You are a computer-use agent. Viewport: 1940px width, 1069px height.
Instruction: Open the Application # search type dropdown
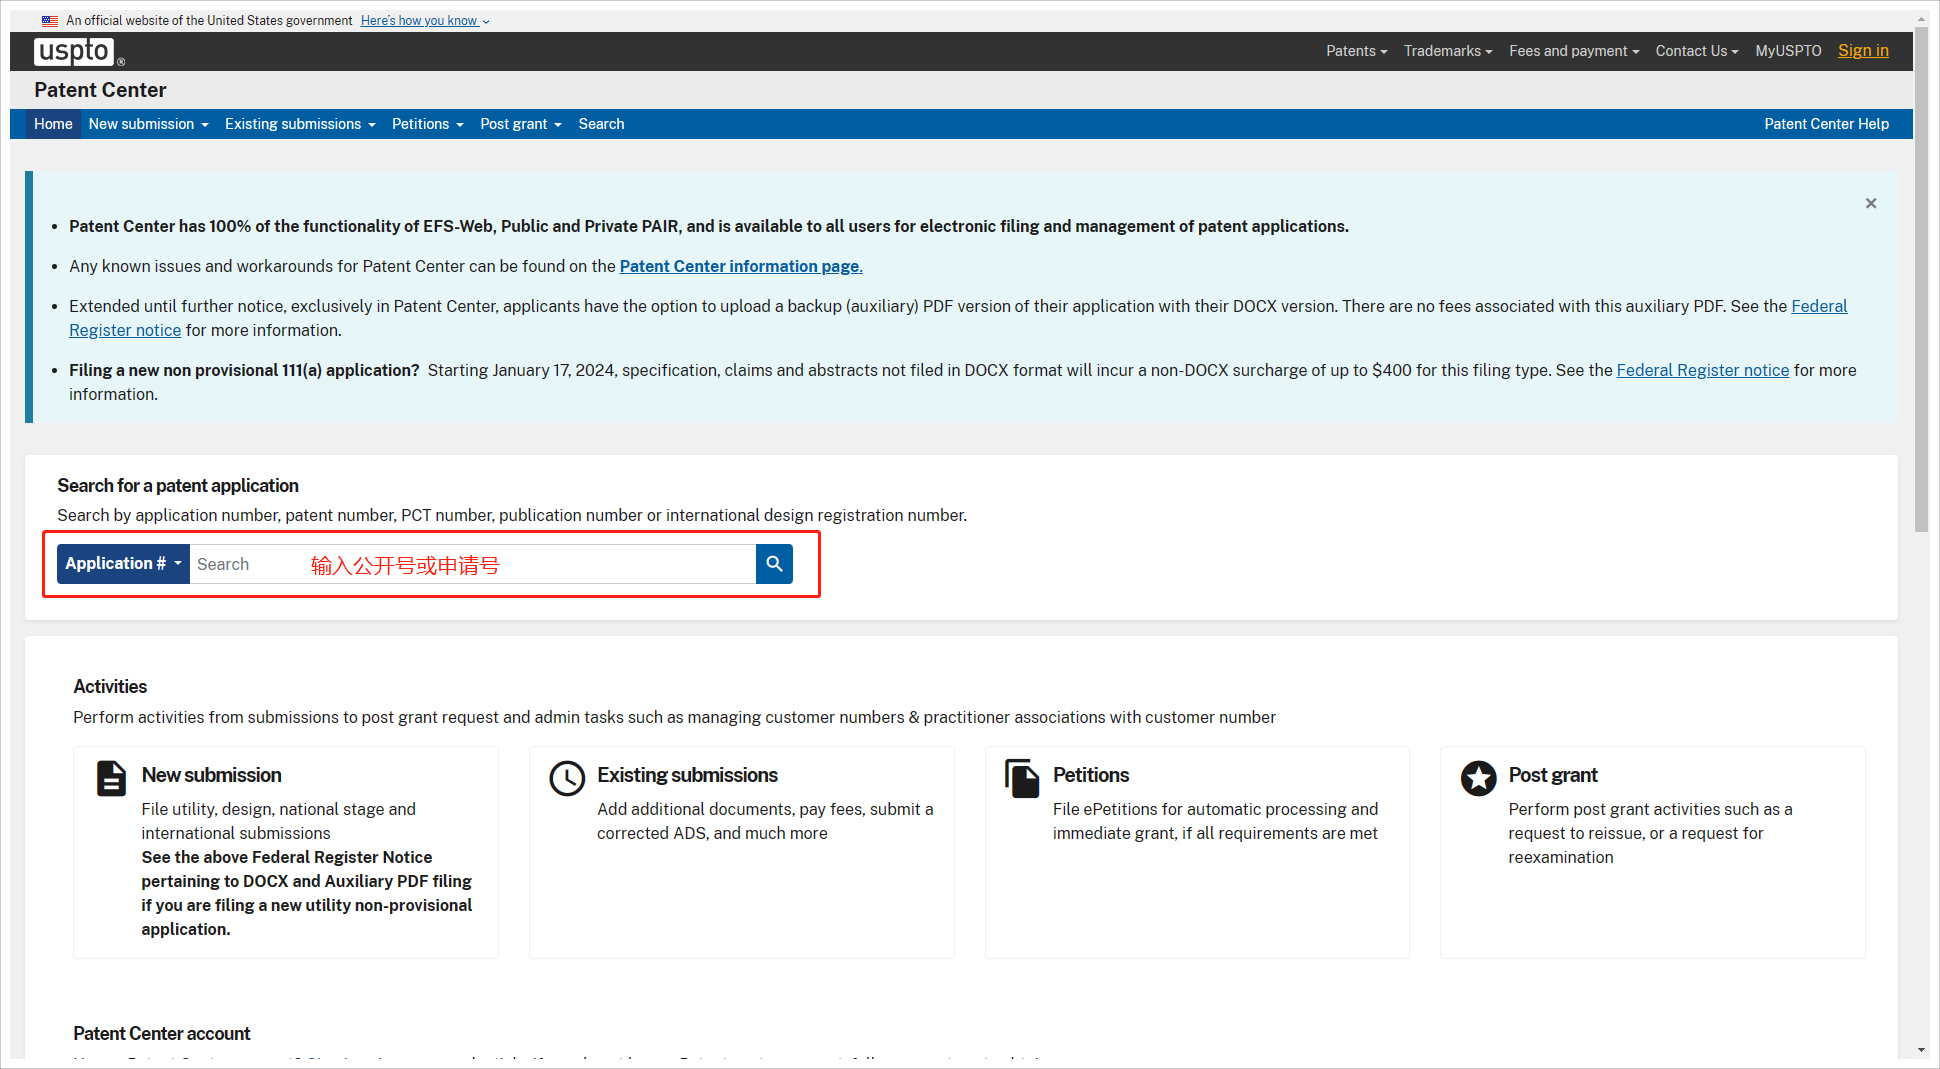(x=123, y=564)
